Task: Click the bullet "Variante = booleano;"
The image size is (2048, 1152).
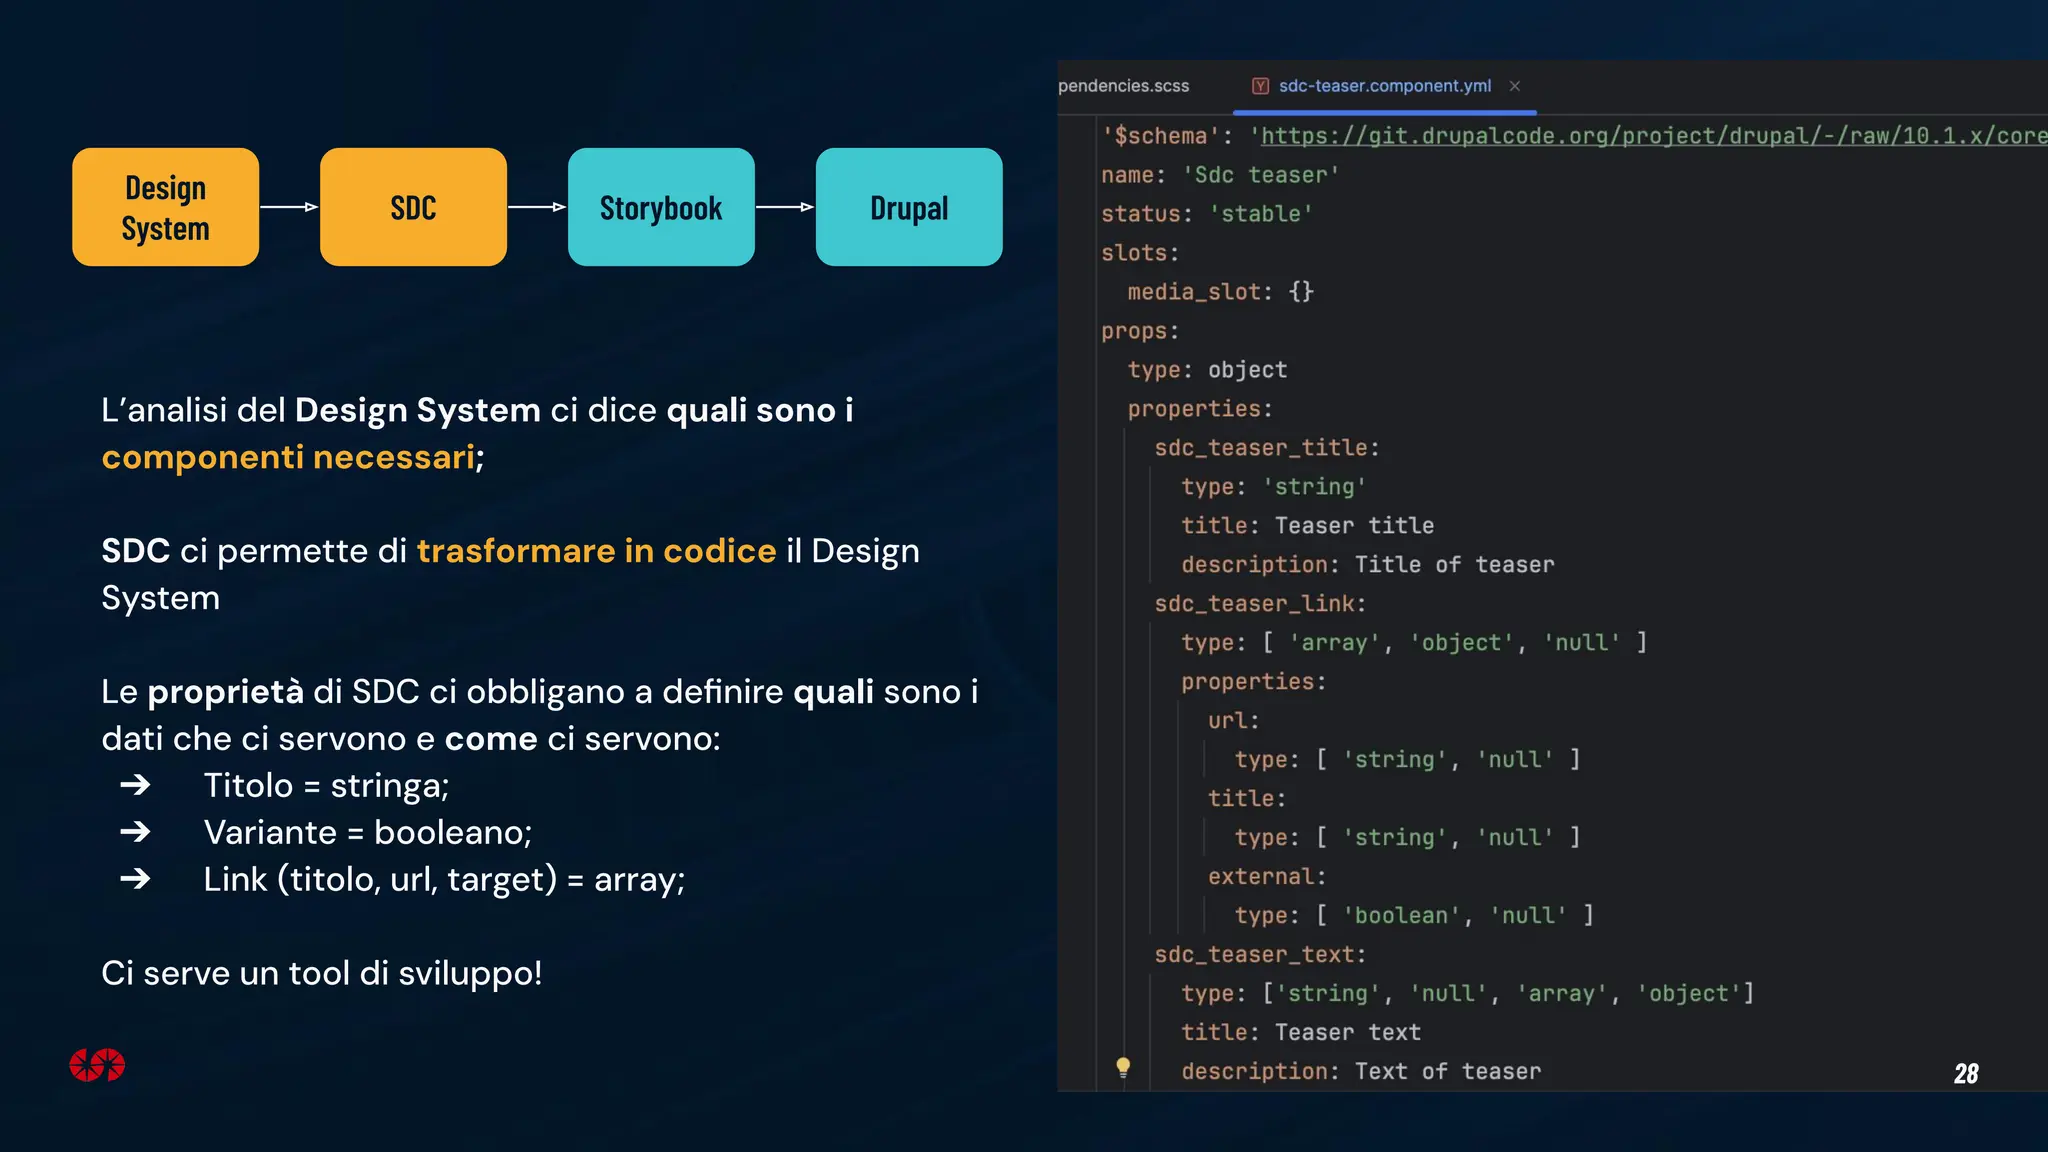Action: [x=368, y=833]
